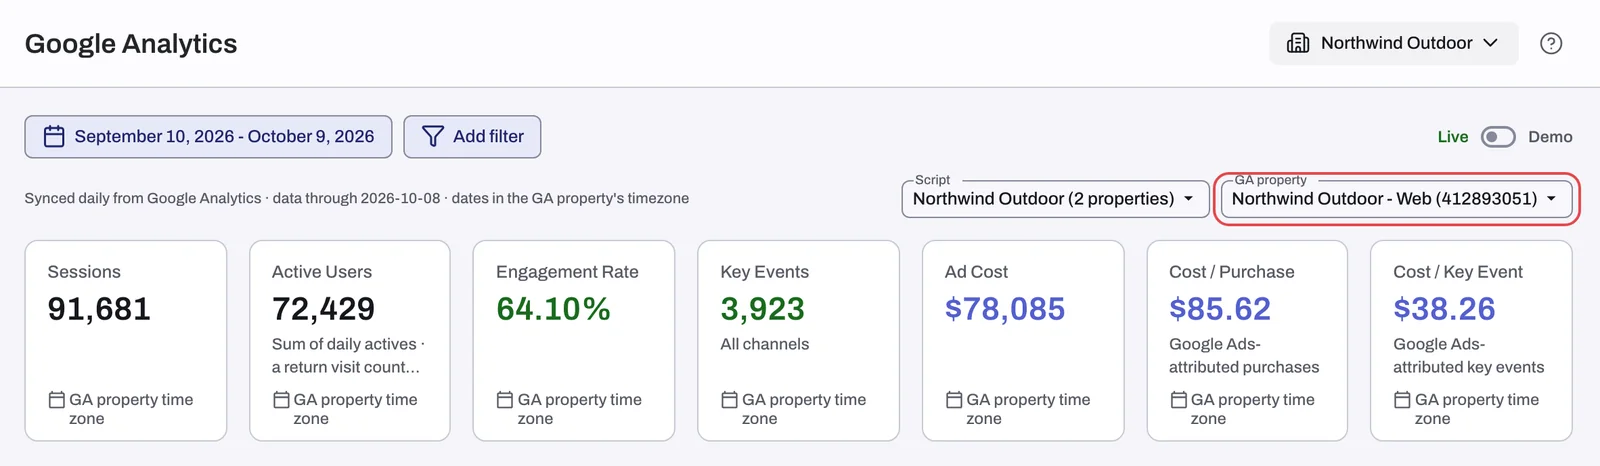1600x466 pixels.
Task: Click the Active Users value 72,429
Action: click(x=323, y=309)
